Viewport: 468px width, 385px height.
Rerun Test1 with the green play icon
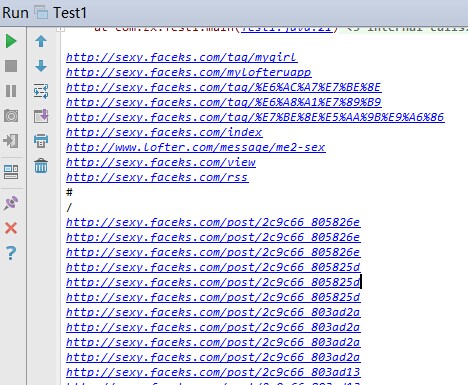click(11, 41)
